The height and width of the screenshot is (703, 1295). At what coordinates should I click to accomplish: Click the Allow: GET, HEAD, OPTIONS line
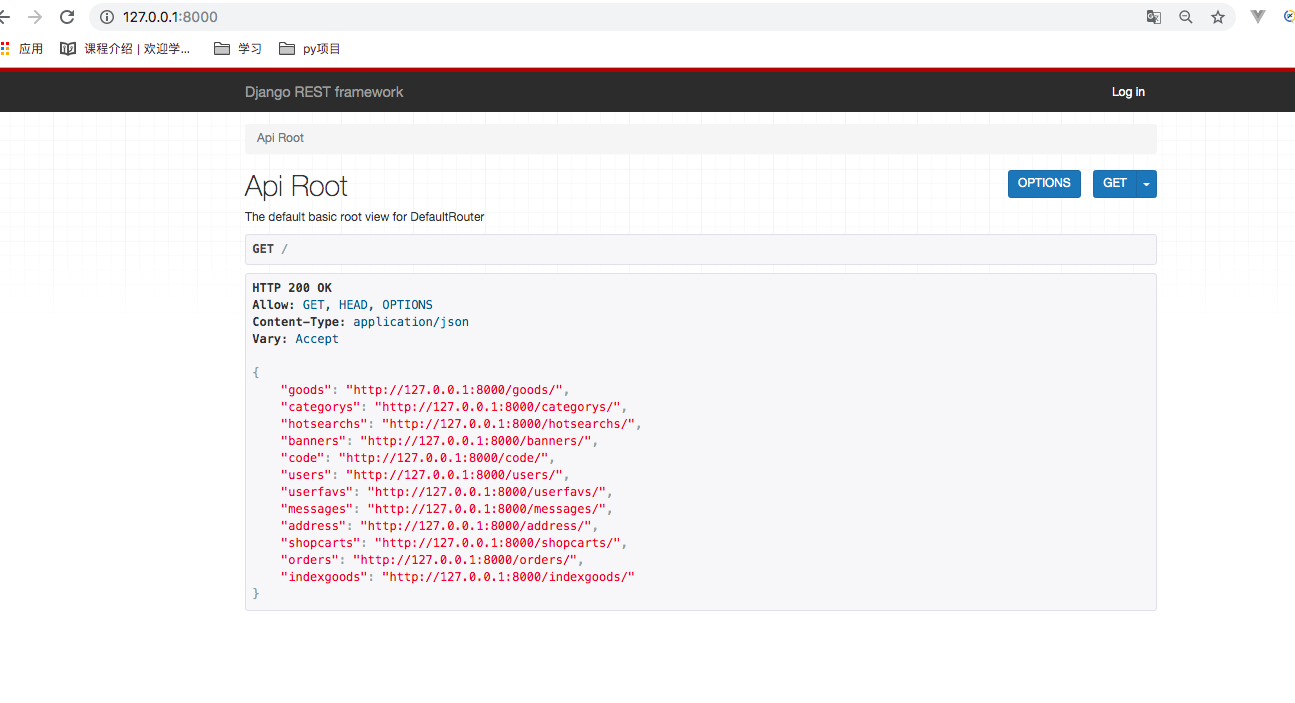[x=342, y=305]
